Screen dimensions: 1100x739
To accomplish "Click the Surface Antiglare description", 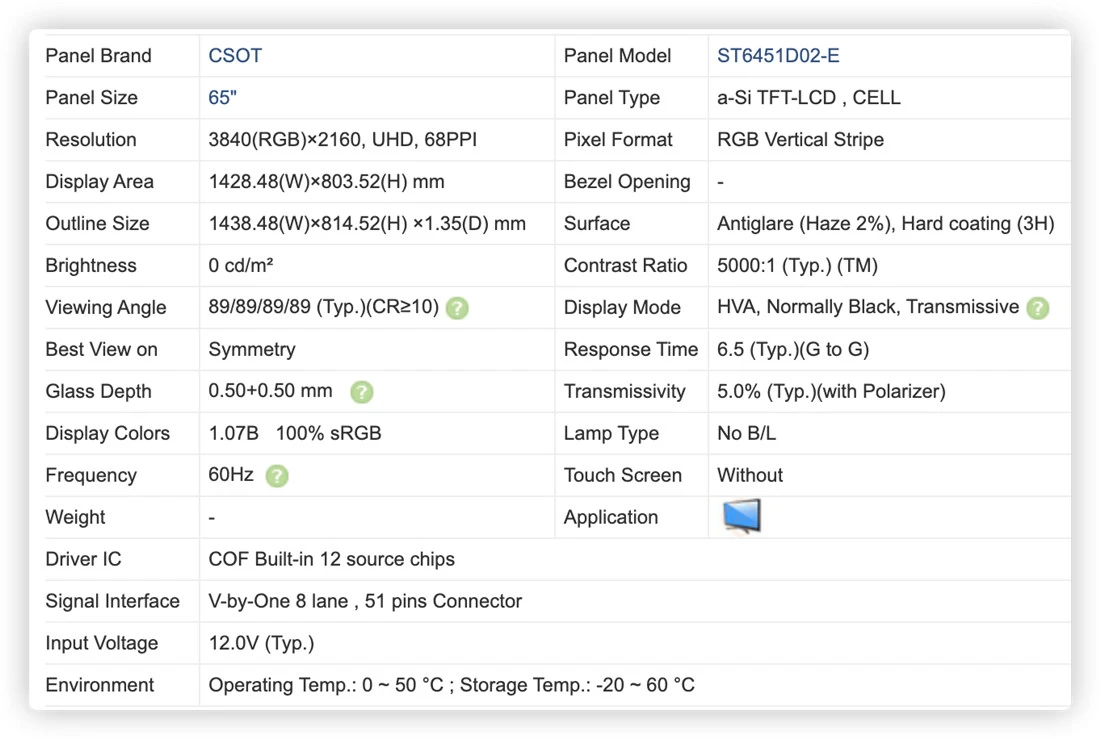I will 885,223.
